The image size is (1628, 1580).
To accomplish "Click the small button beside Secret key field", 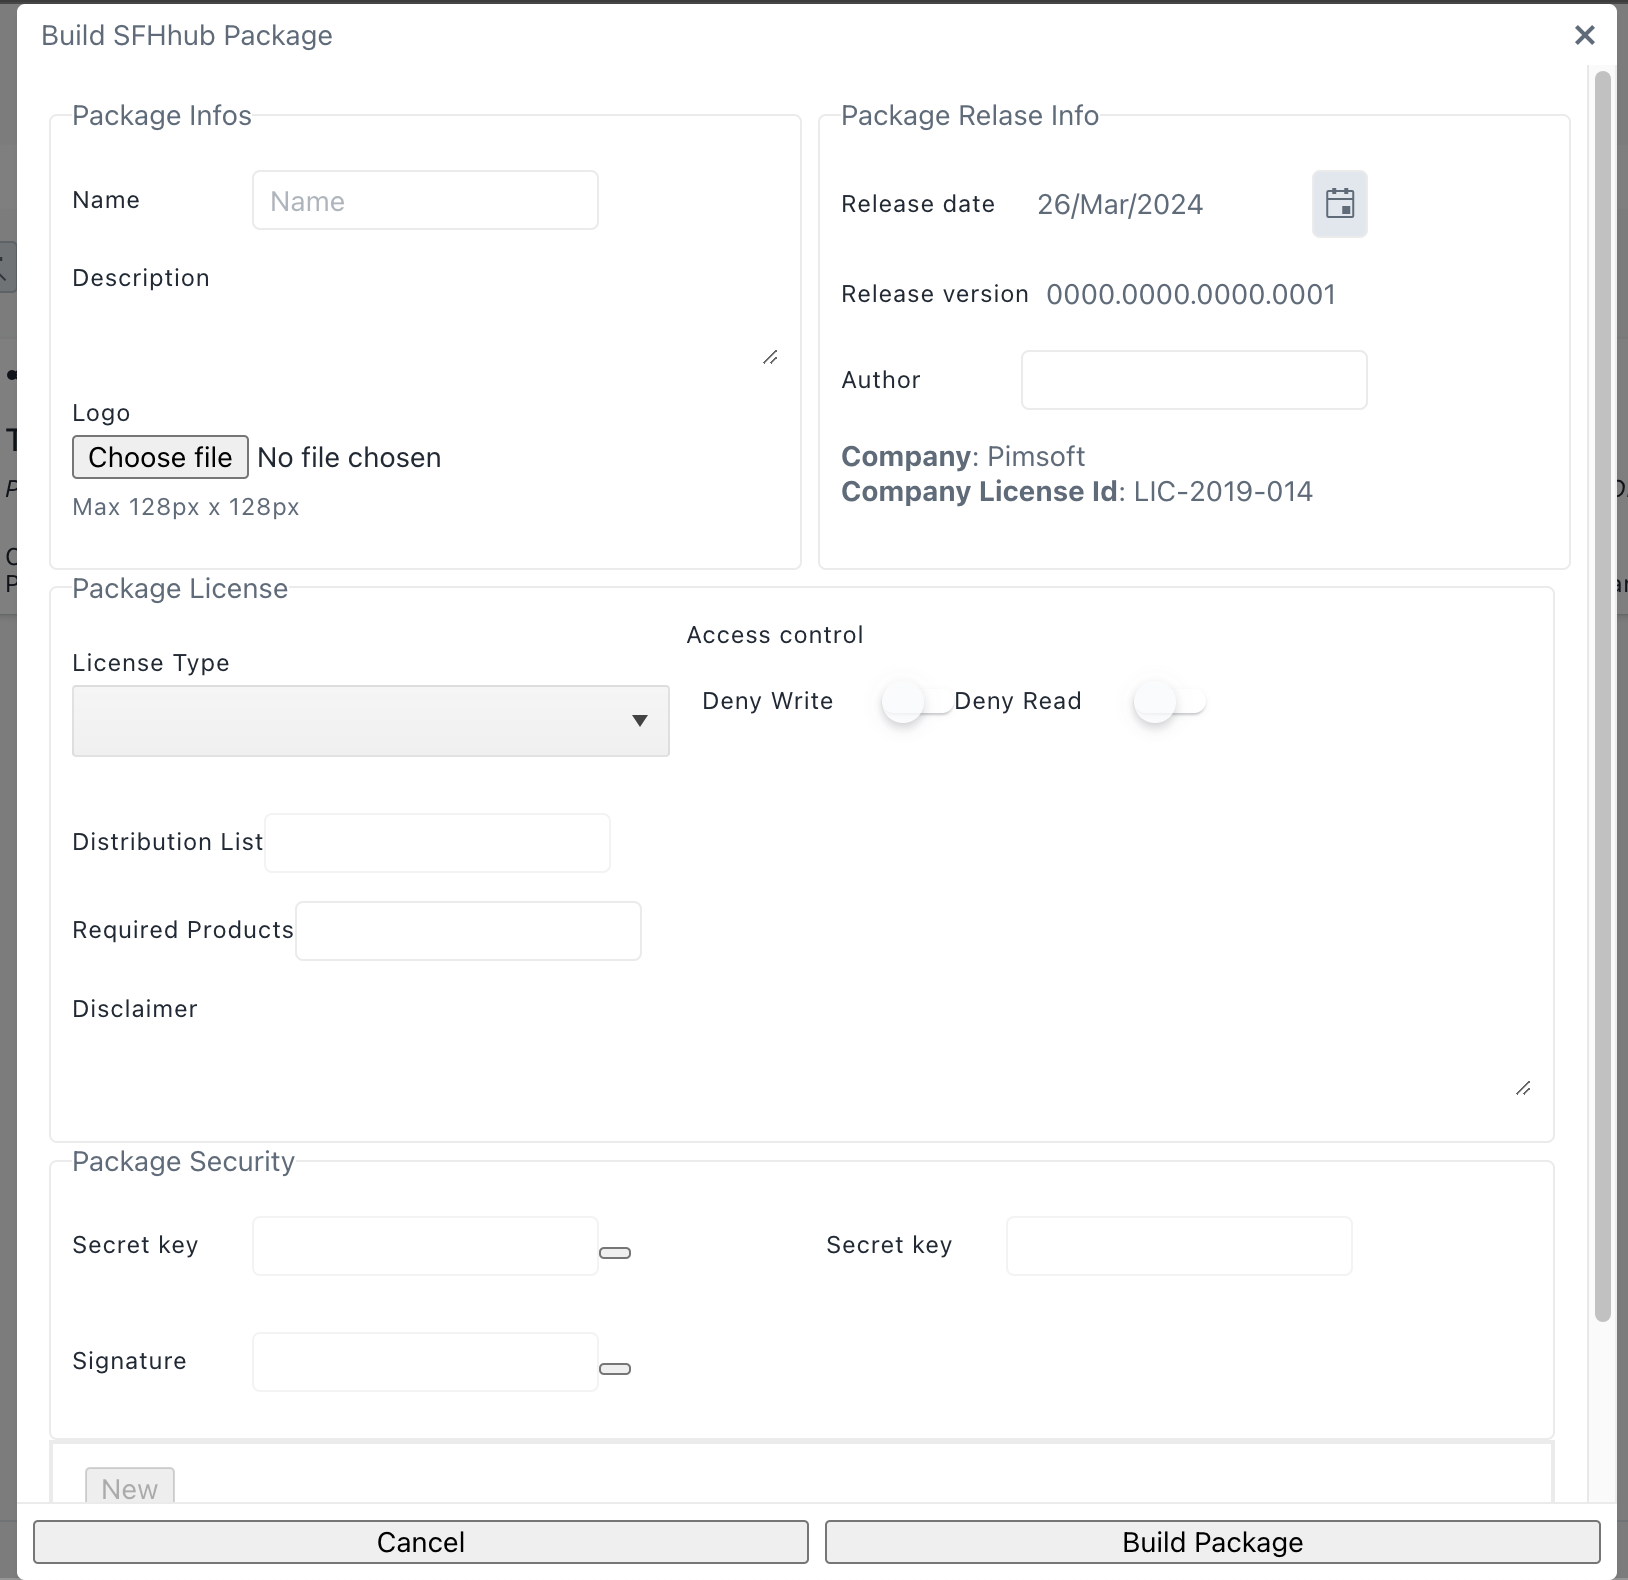I will pos(614,1253).
